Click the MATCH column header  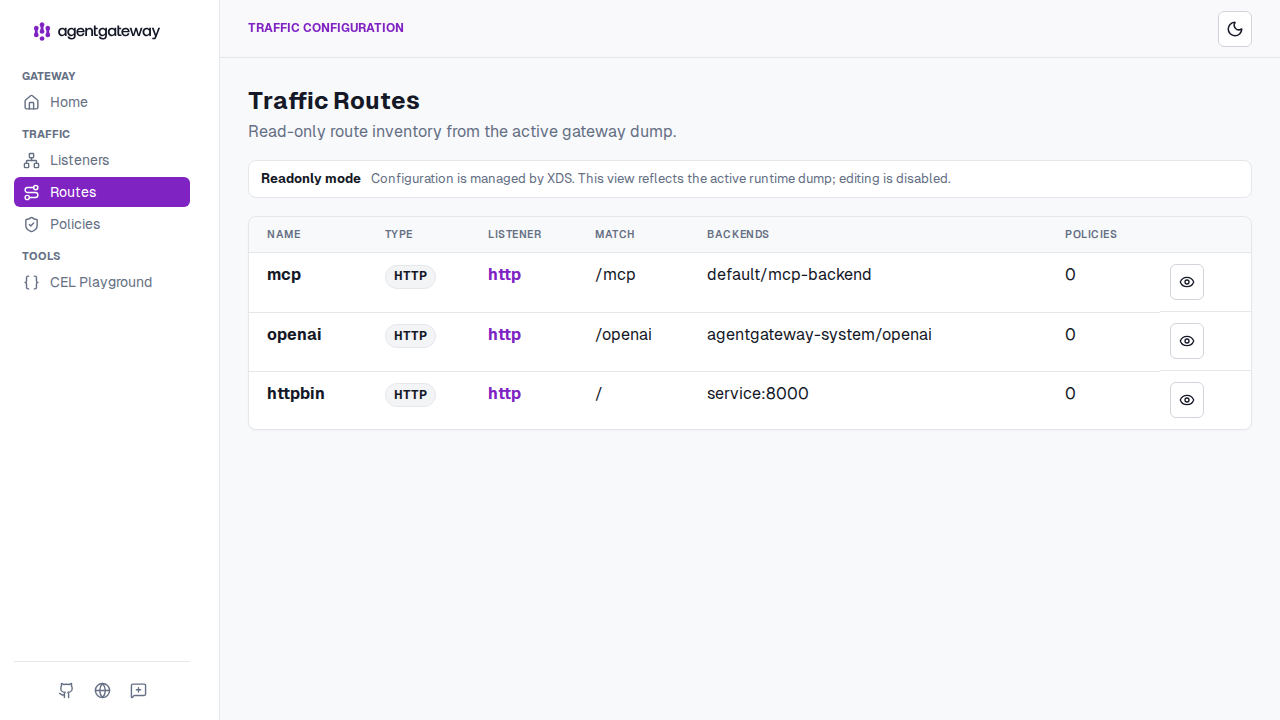[615, 234]
